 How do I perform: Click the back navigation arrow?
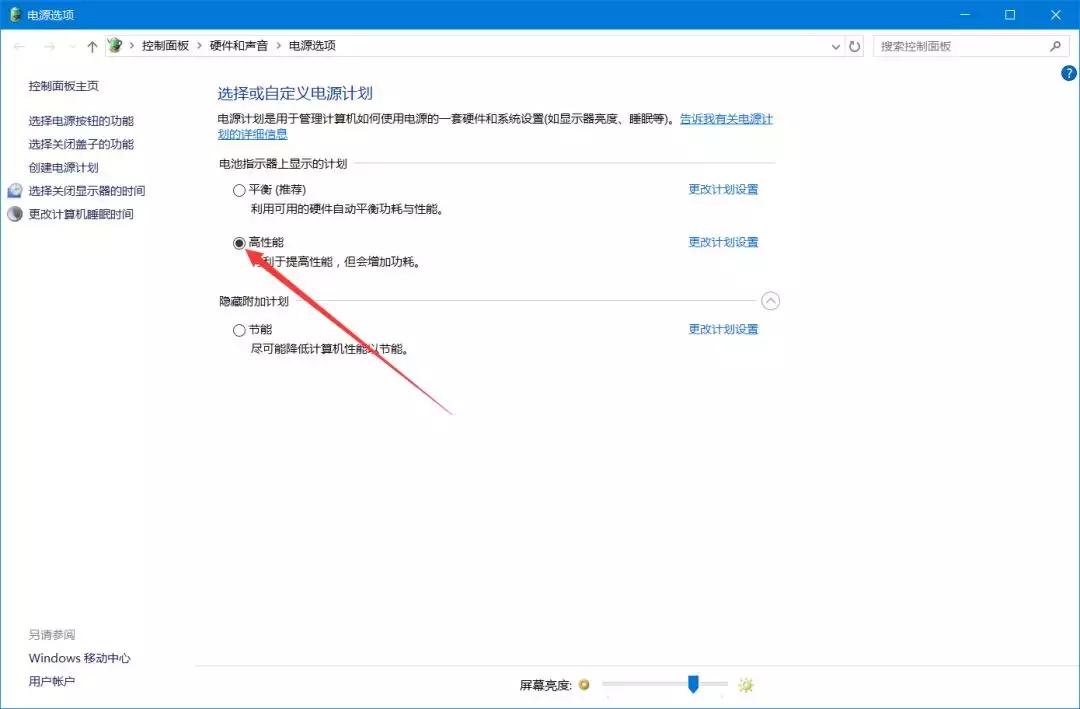point(18,46)
